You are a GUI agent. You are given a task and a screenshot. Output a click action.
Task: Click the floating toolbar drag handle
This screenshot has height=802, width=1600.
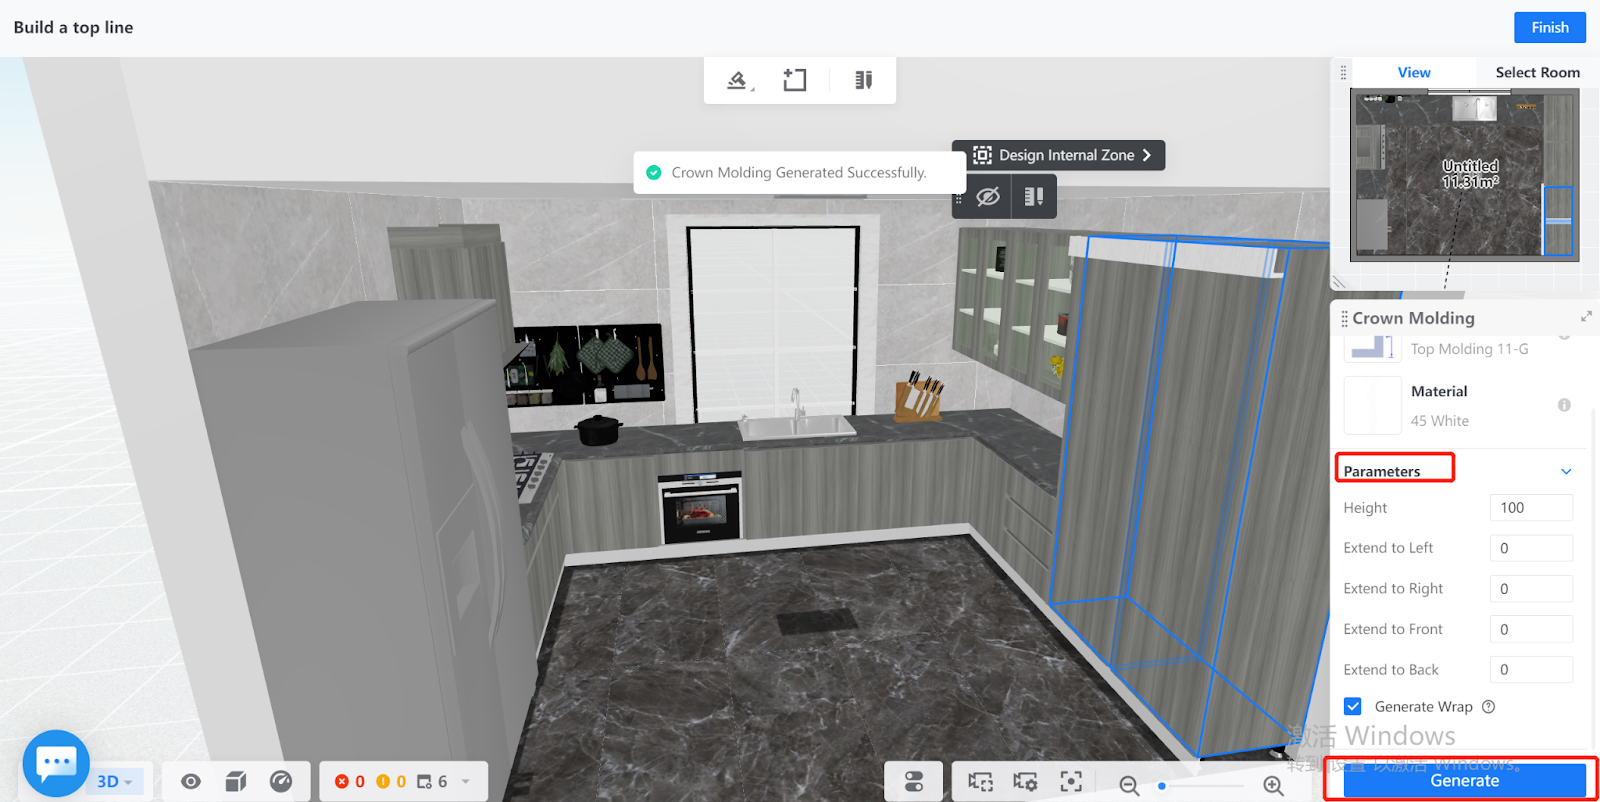pyautogui.click(x=958, y=197)
